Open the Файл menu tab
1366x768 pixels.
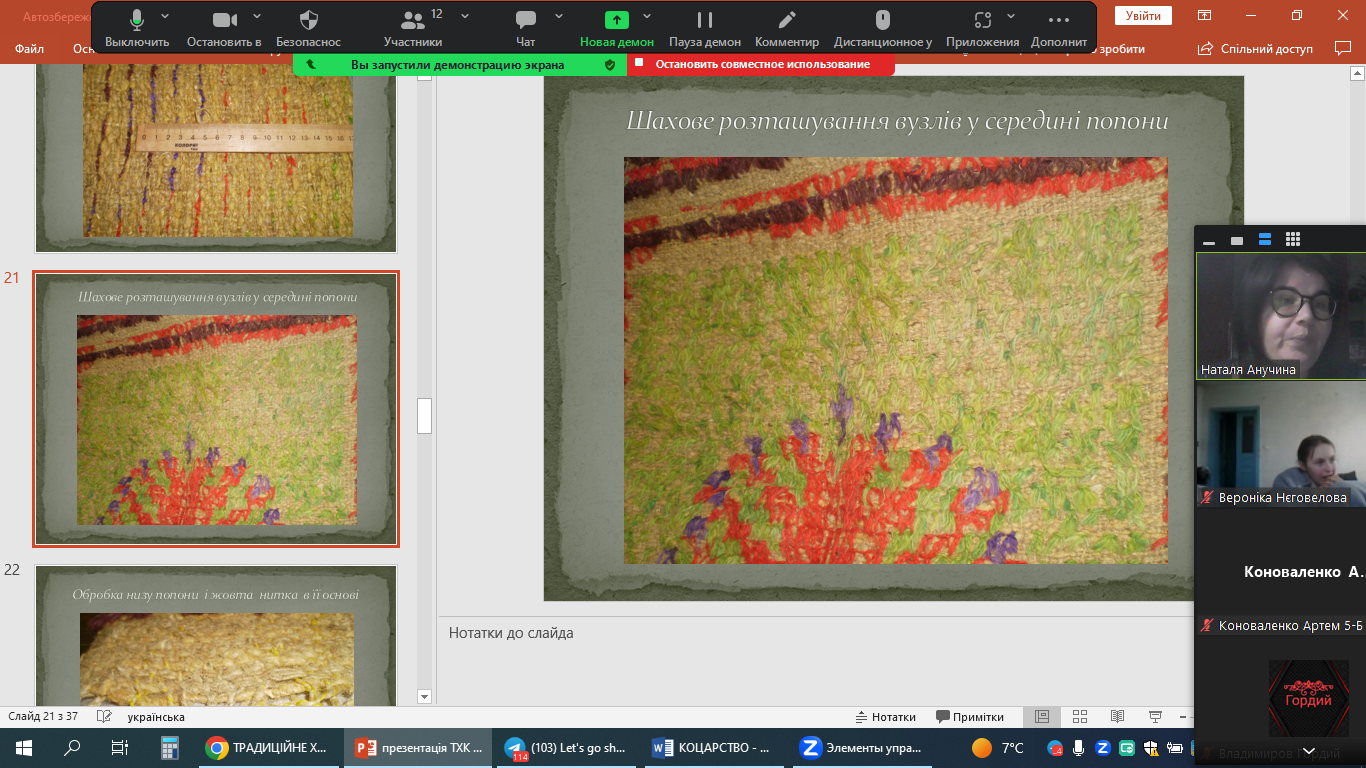click(x=30, y=49)
